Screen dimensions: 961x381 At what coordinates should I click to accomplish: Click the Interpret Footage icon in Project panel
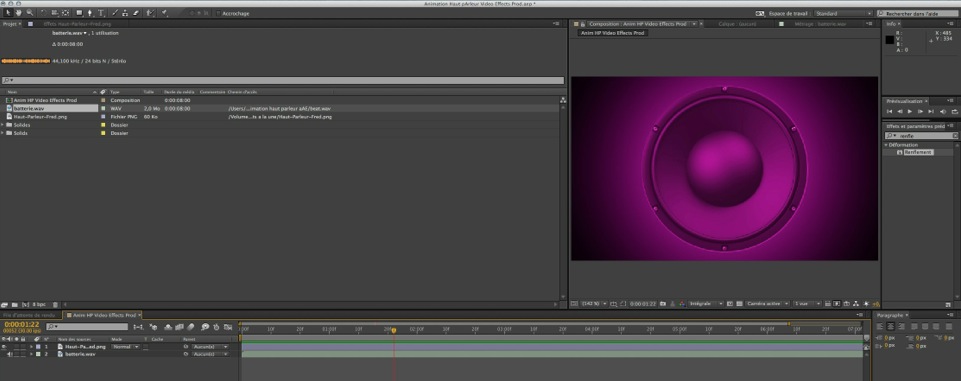point(5,304)
